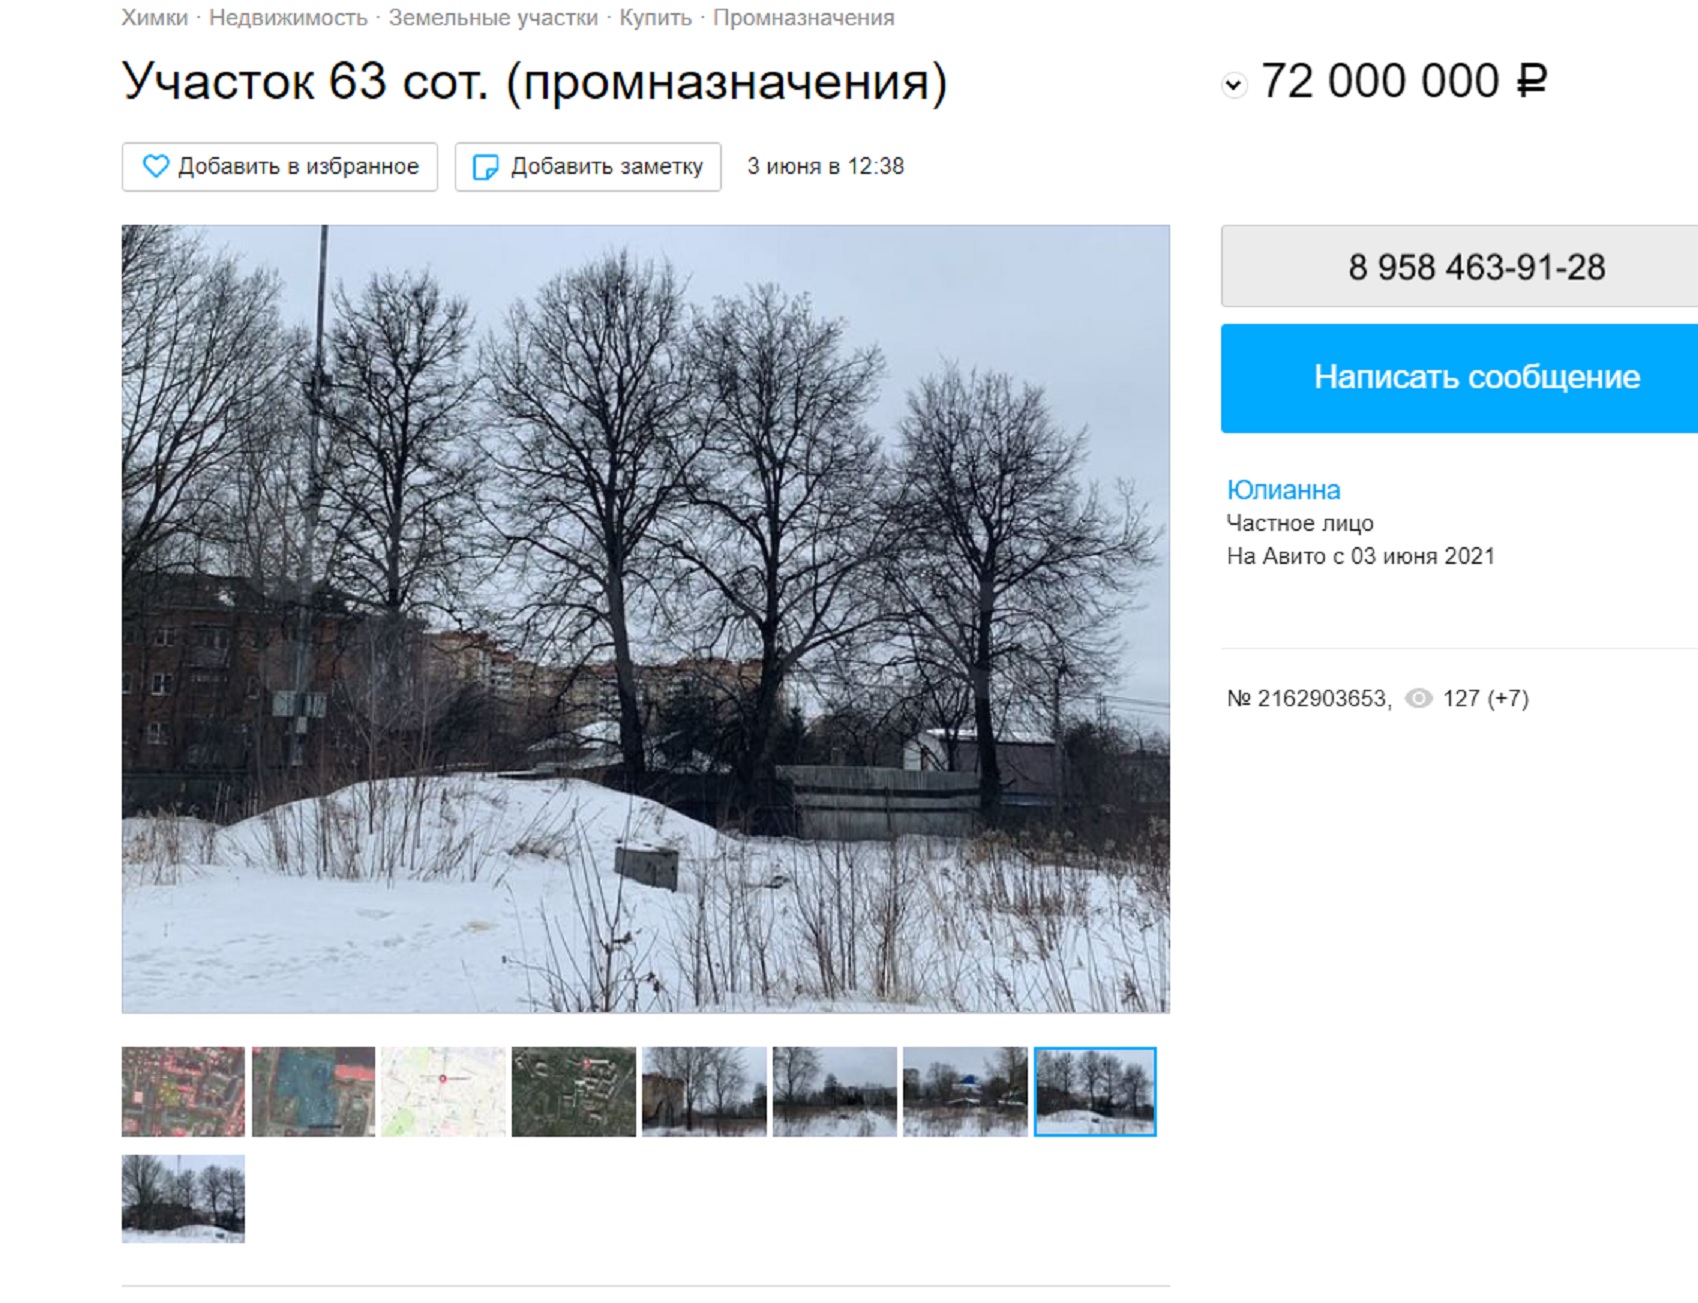Select the seventh thumbnail with blue roof
This screenshot has height=1303, width=1698.
click(965, 1092)
